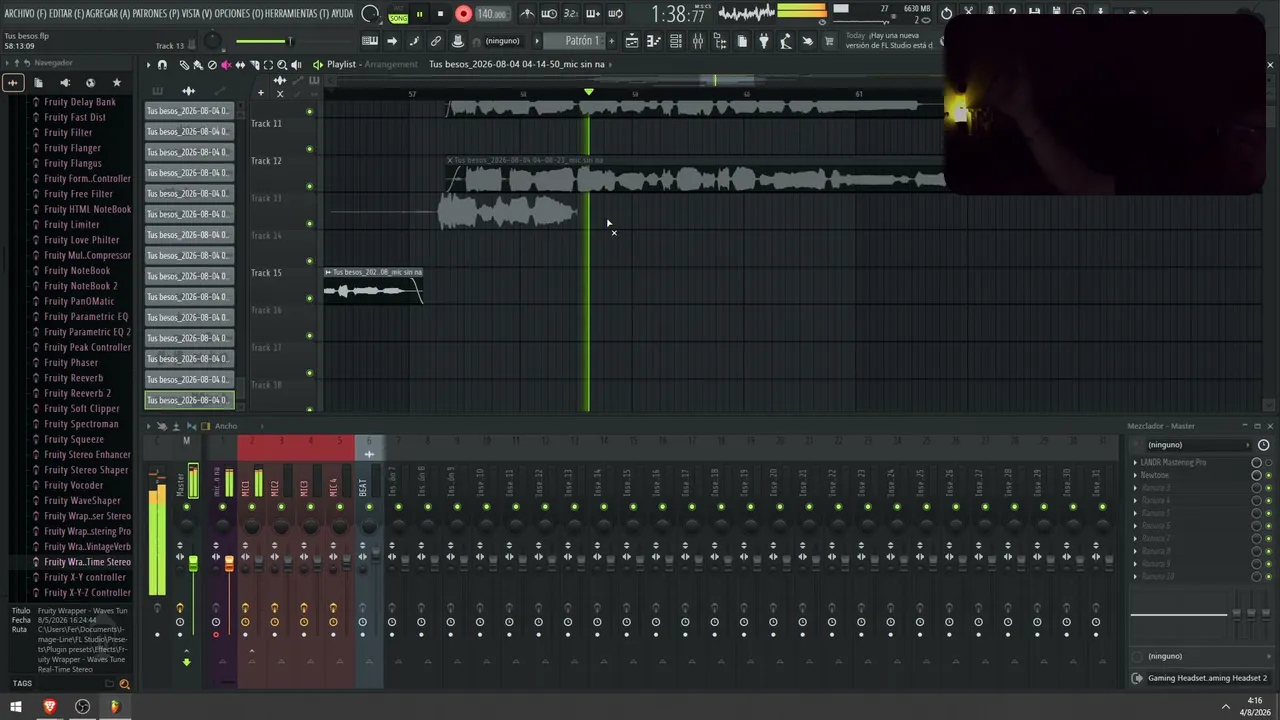Viewport: 1280px width, 720px height.
Task: Open the Browser view icon
Action: pyautogui.click(x=720, y=41)
